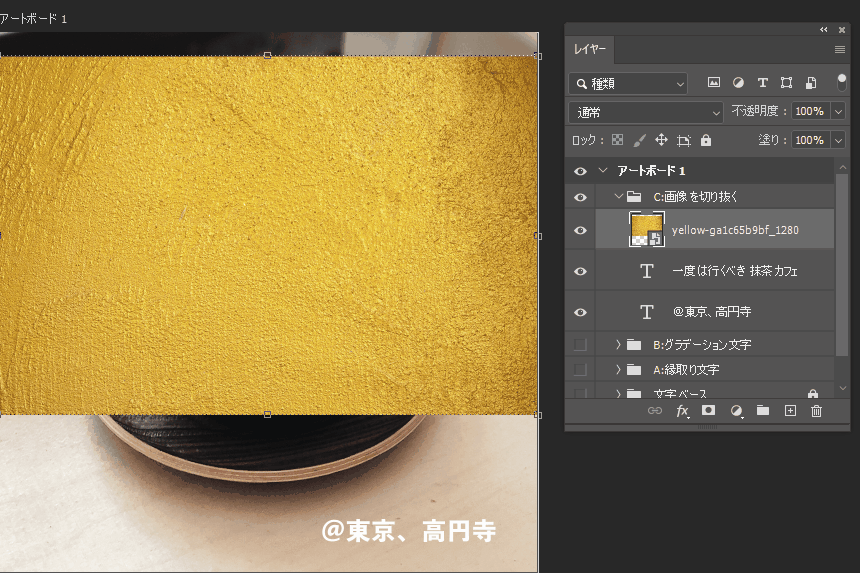Click @東京、高円寺 text on canvas
The image size is (860, 573).
point(409,531)
